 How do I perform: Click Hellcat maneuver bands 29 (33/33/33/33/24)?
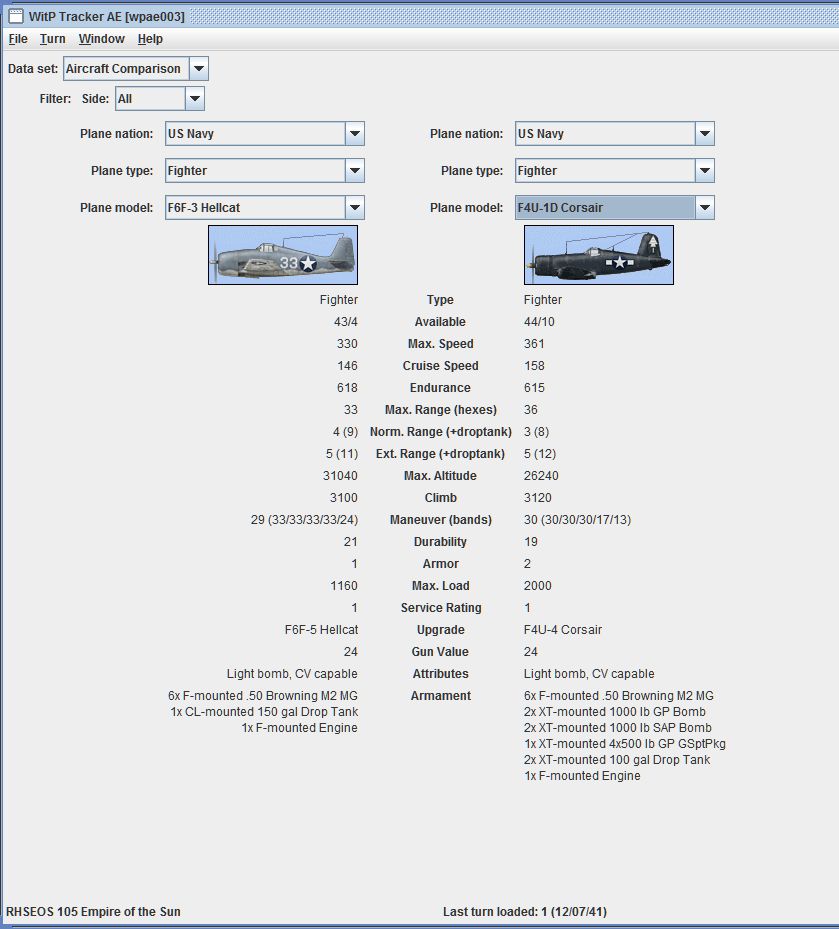coord(304,520)
